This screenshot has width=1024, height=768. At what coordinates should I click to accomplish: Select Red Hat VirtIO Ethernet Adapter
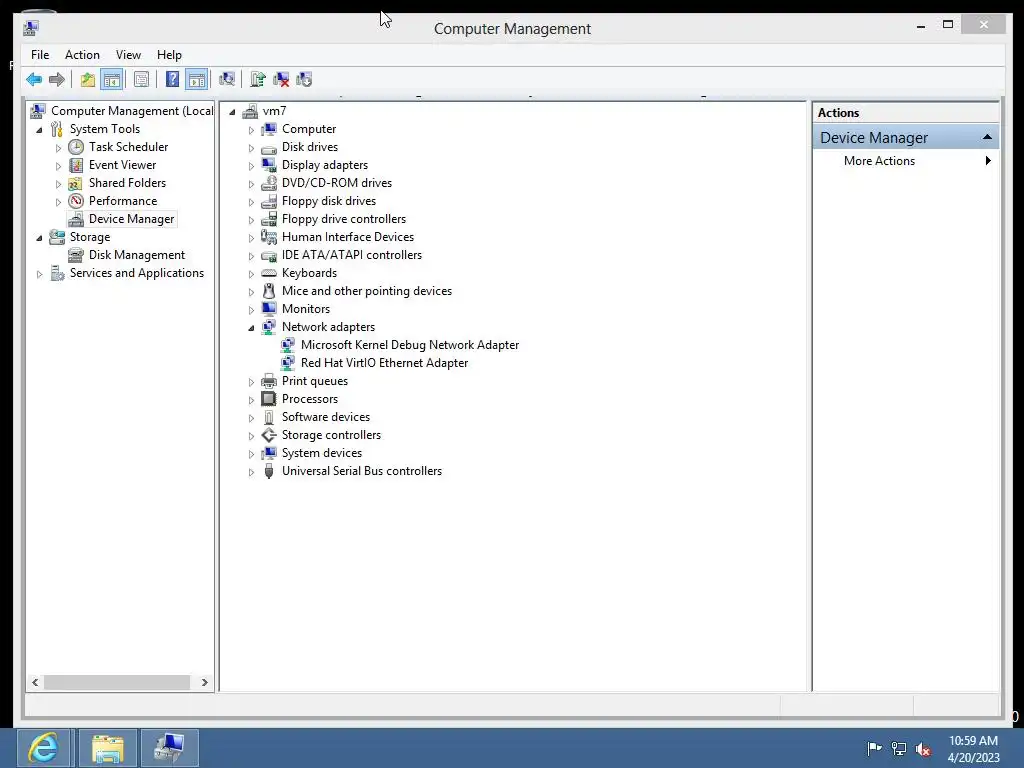pos(384,362)
